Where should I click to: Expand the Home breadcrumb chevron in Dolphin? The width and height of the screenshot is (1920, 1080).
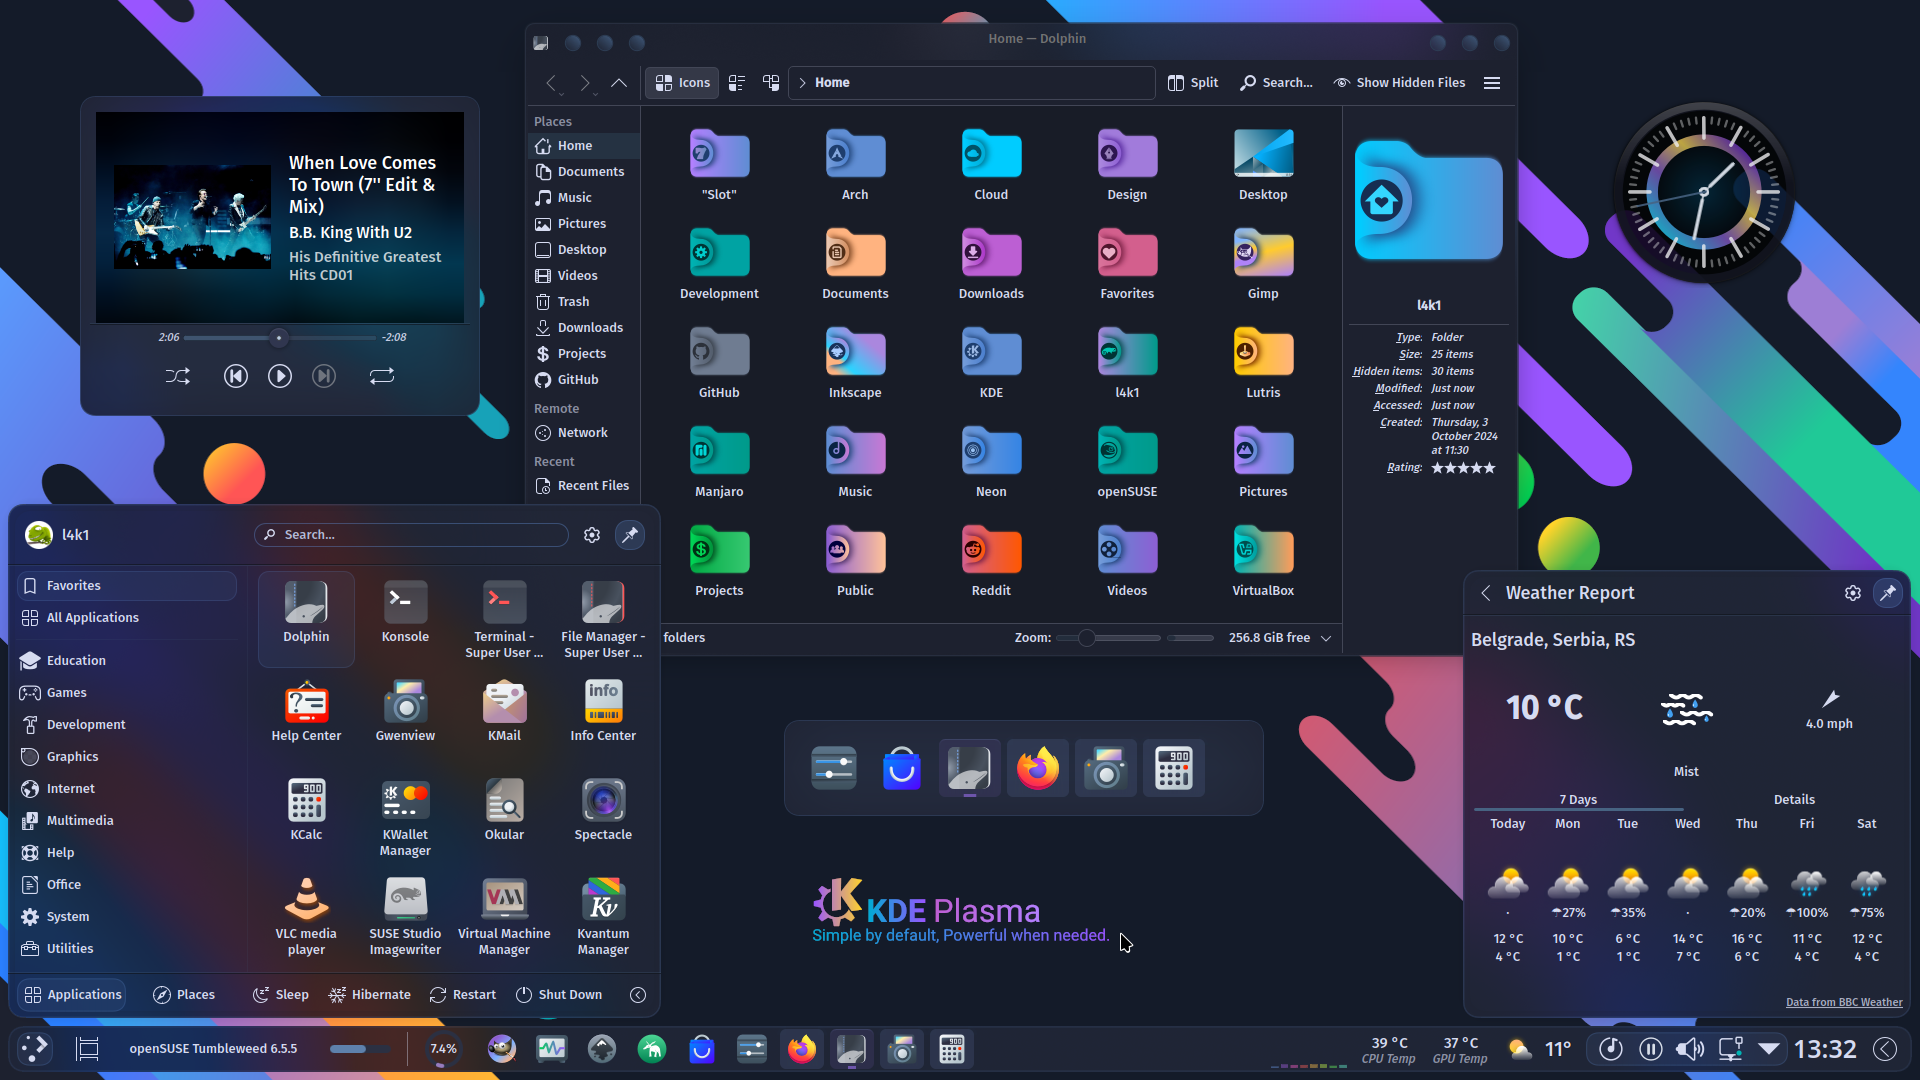pos(802,83)
